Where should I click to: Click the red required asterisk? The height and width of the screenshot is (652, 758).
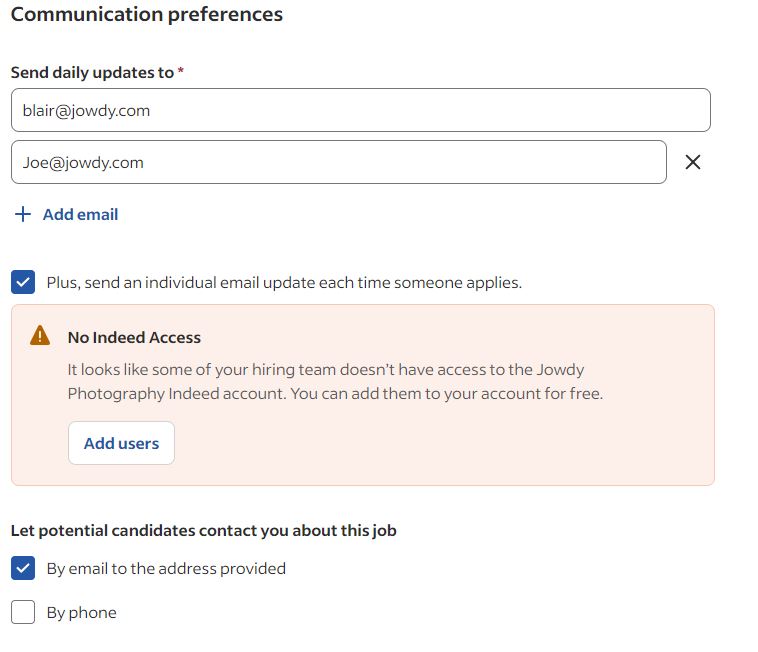181,71
